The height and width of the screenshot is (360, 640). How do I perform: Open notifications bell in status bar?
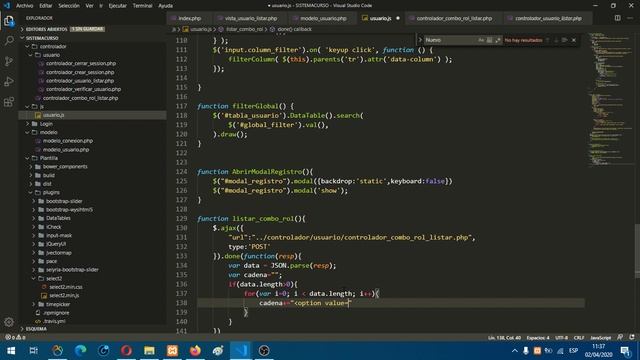click(x=632, y=338)
